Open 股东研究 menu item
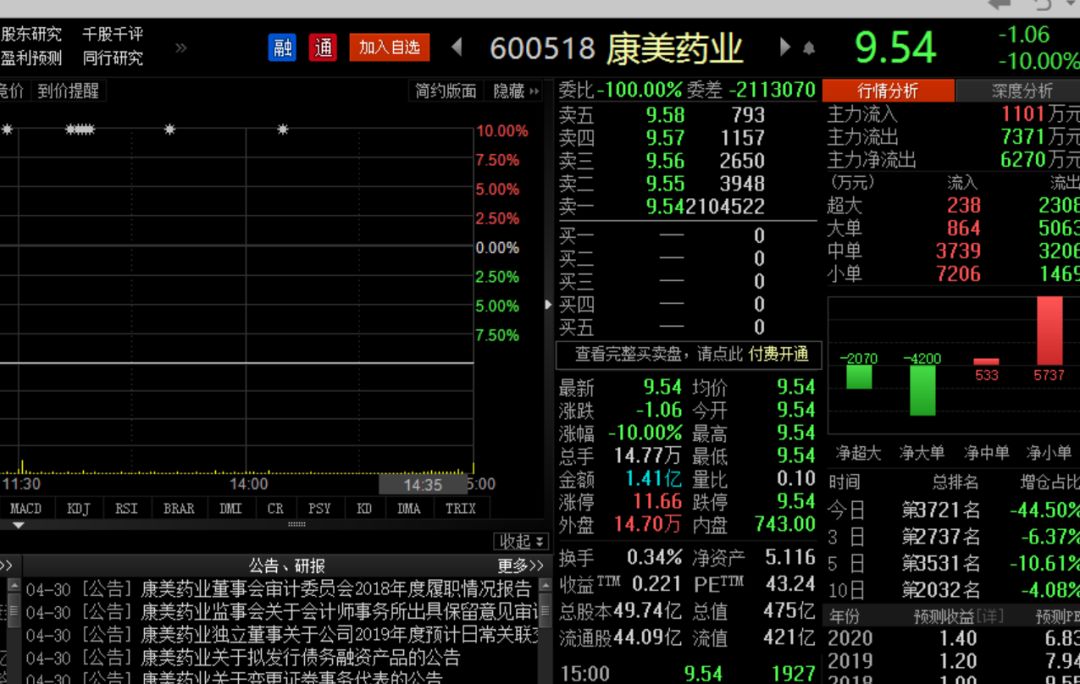The image size is (1080, 684). (x=31, y=34)
